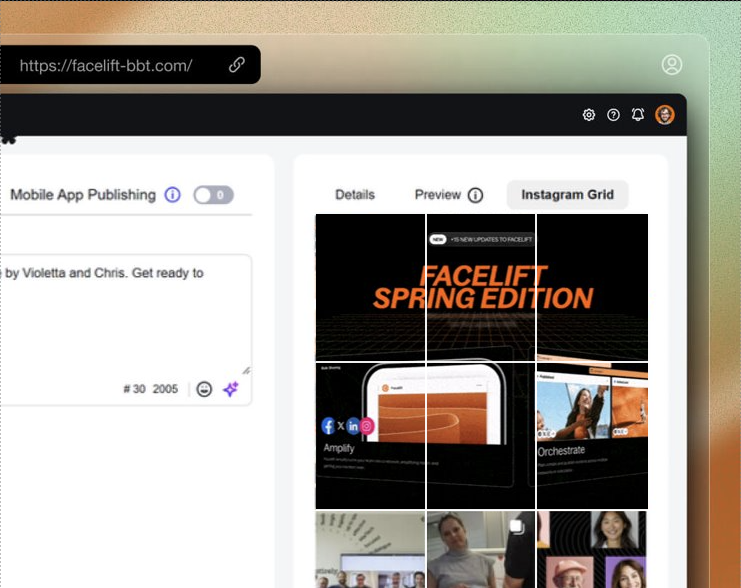Toggle the Mobile App Publishing switch
The height and width of the screenshot is (588, 741).
pos(213,195)
